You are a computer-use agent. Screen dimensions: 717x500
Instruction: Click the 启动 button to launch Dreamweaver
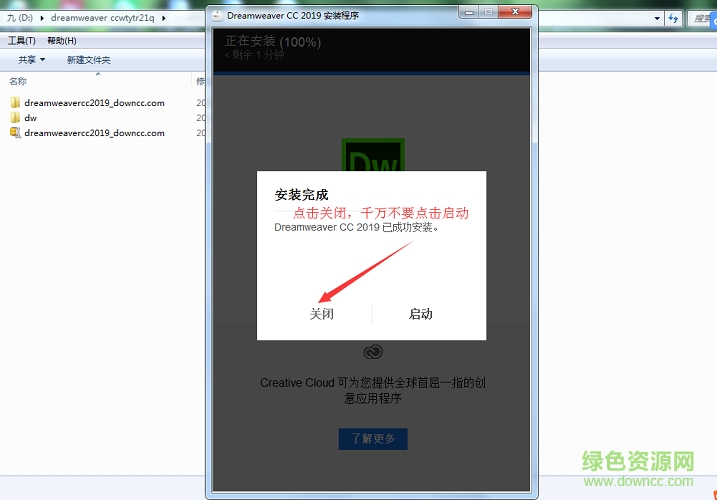click(x=420, y=314)
